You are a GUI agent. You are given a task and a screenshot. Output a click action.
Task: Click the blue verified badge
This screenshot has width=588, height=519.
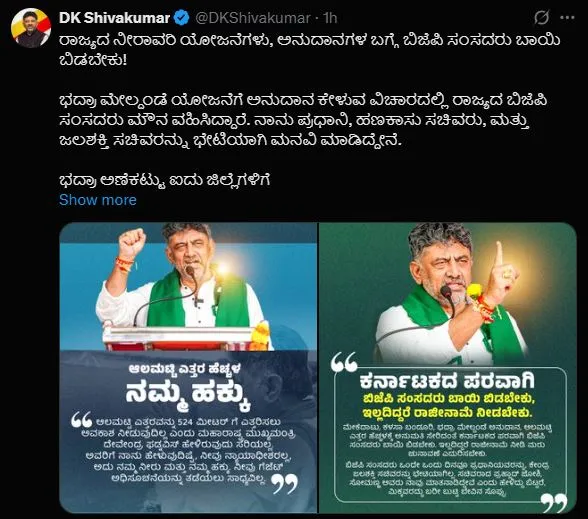(182, 18)
